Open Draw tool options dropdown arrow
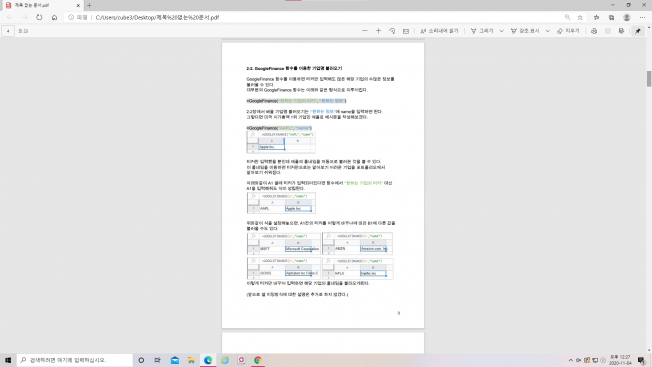This screenshot has height=367, width=652. 501,31
